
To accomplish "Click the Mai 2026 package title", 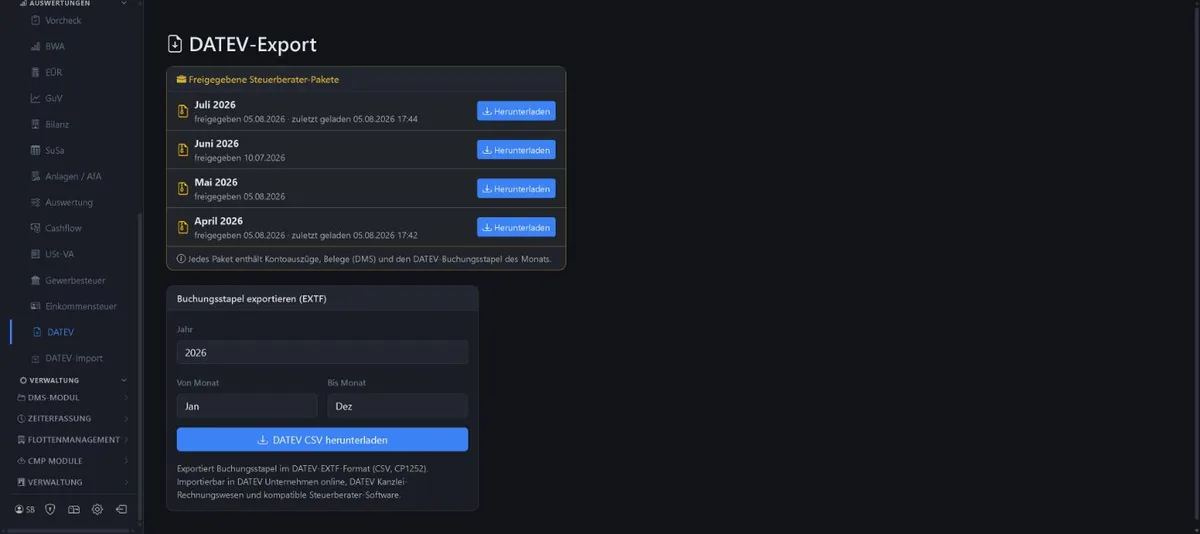I will pyautogui.click(x=216, y=182).
